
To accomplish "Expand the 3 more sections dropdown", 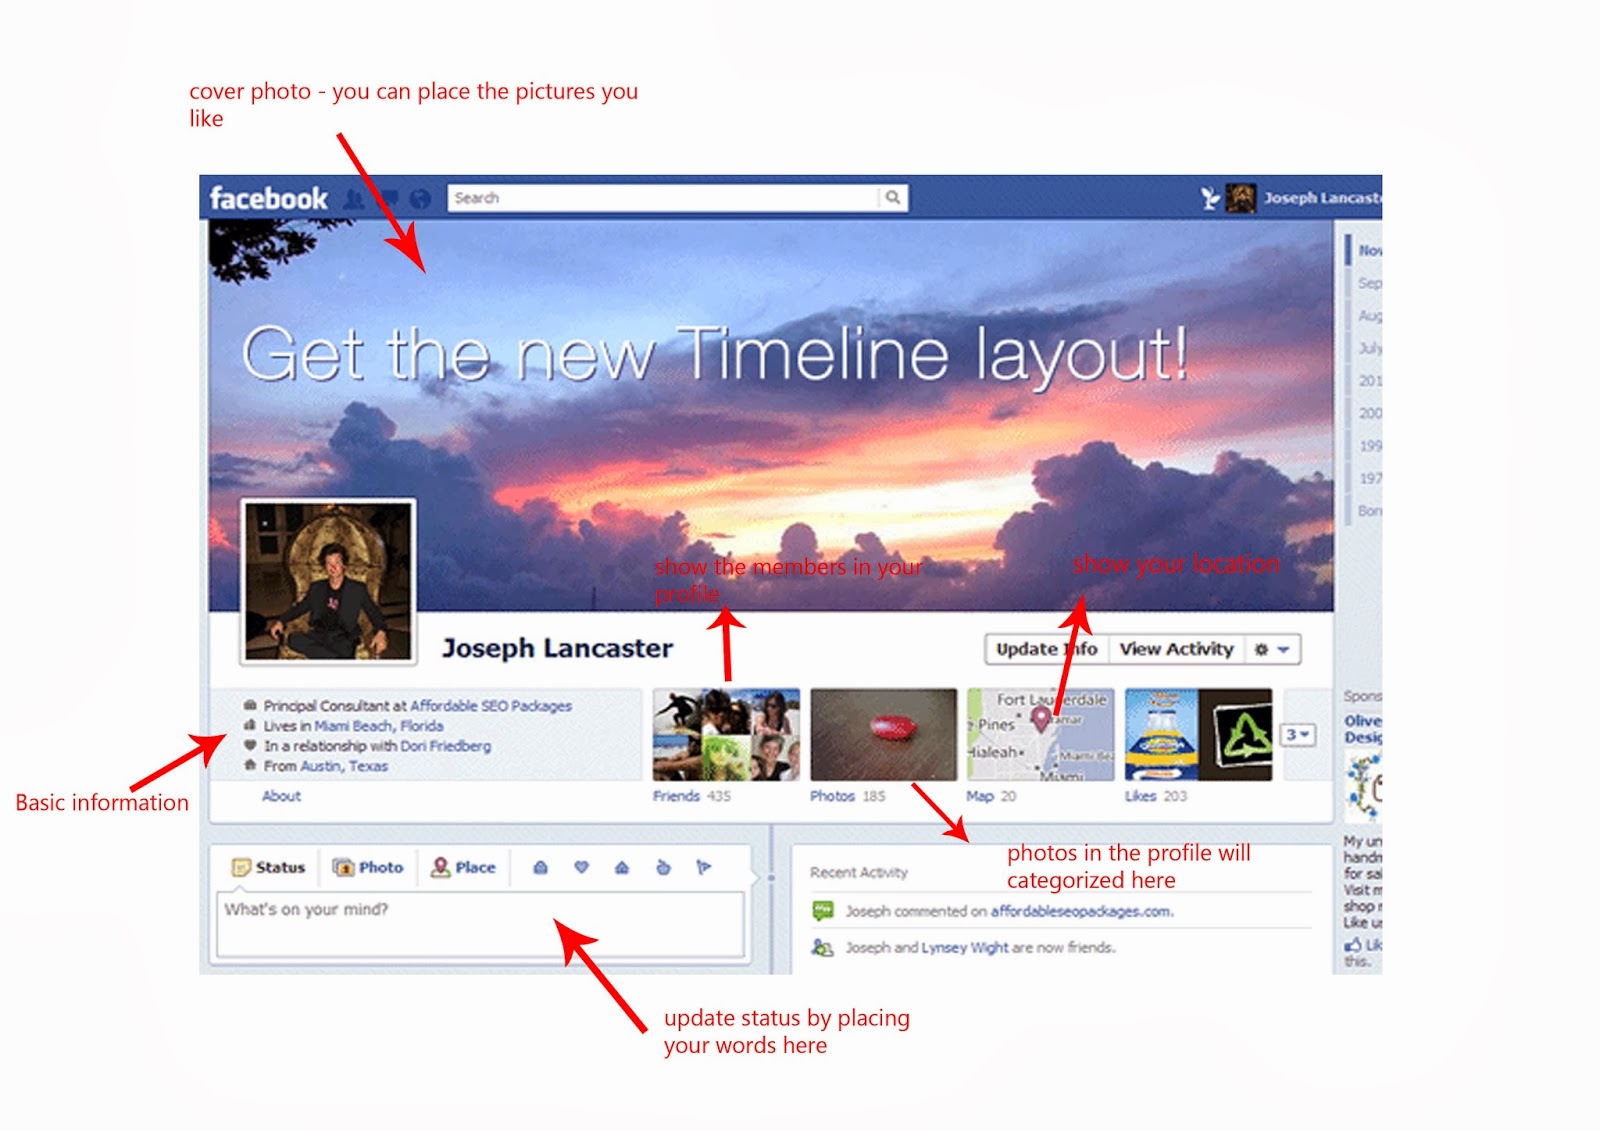I will click(1298, 735).
